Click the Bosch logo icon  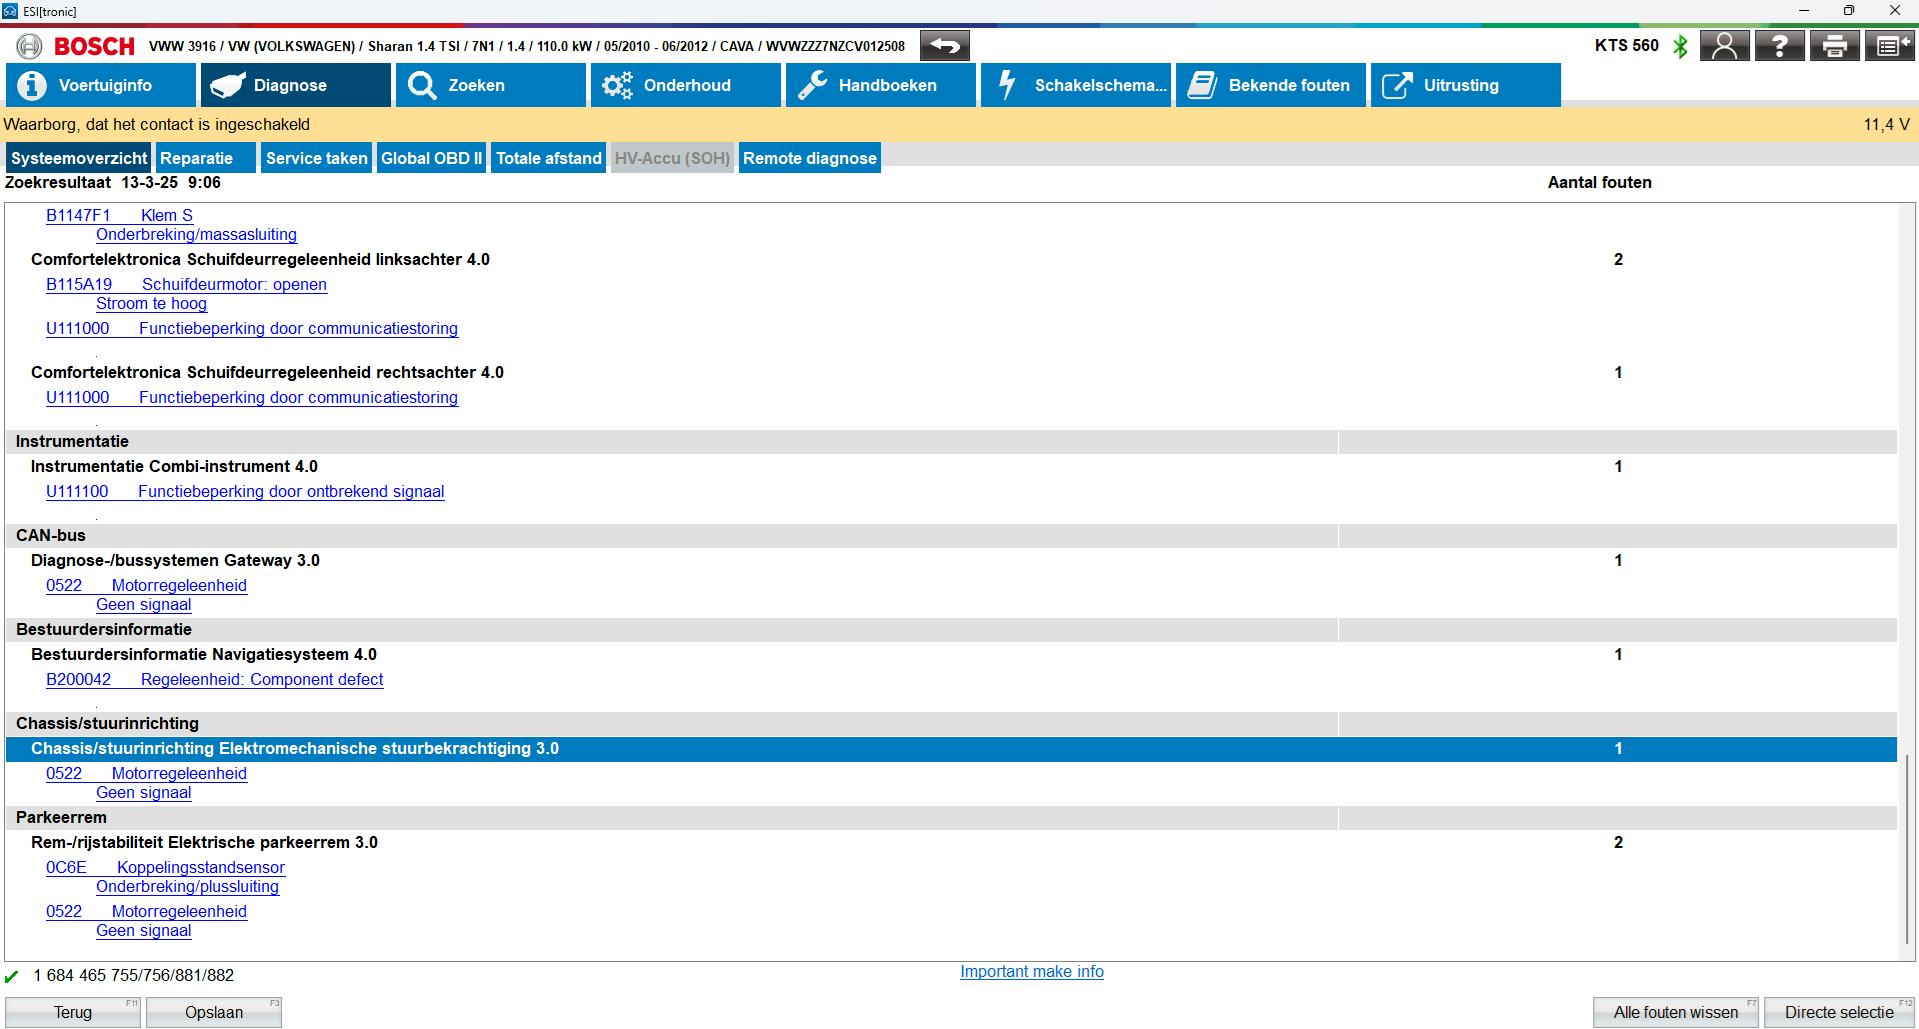29,46
